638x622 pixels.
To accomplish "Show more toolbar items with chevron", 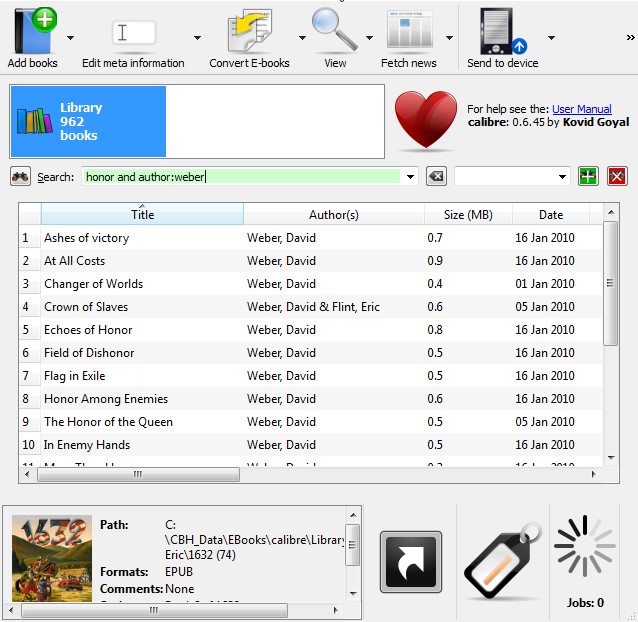I will click(x=630, y=37).
